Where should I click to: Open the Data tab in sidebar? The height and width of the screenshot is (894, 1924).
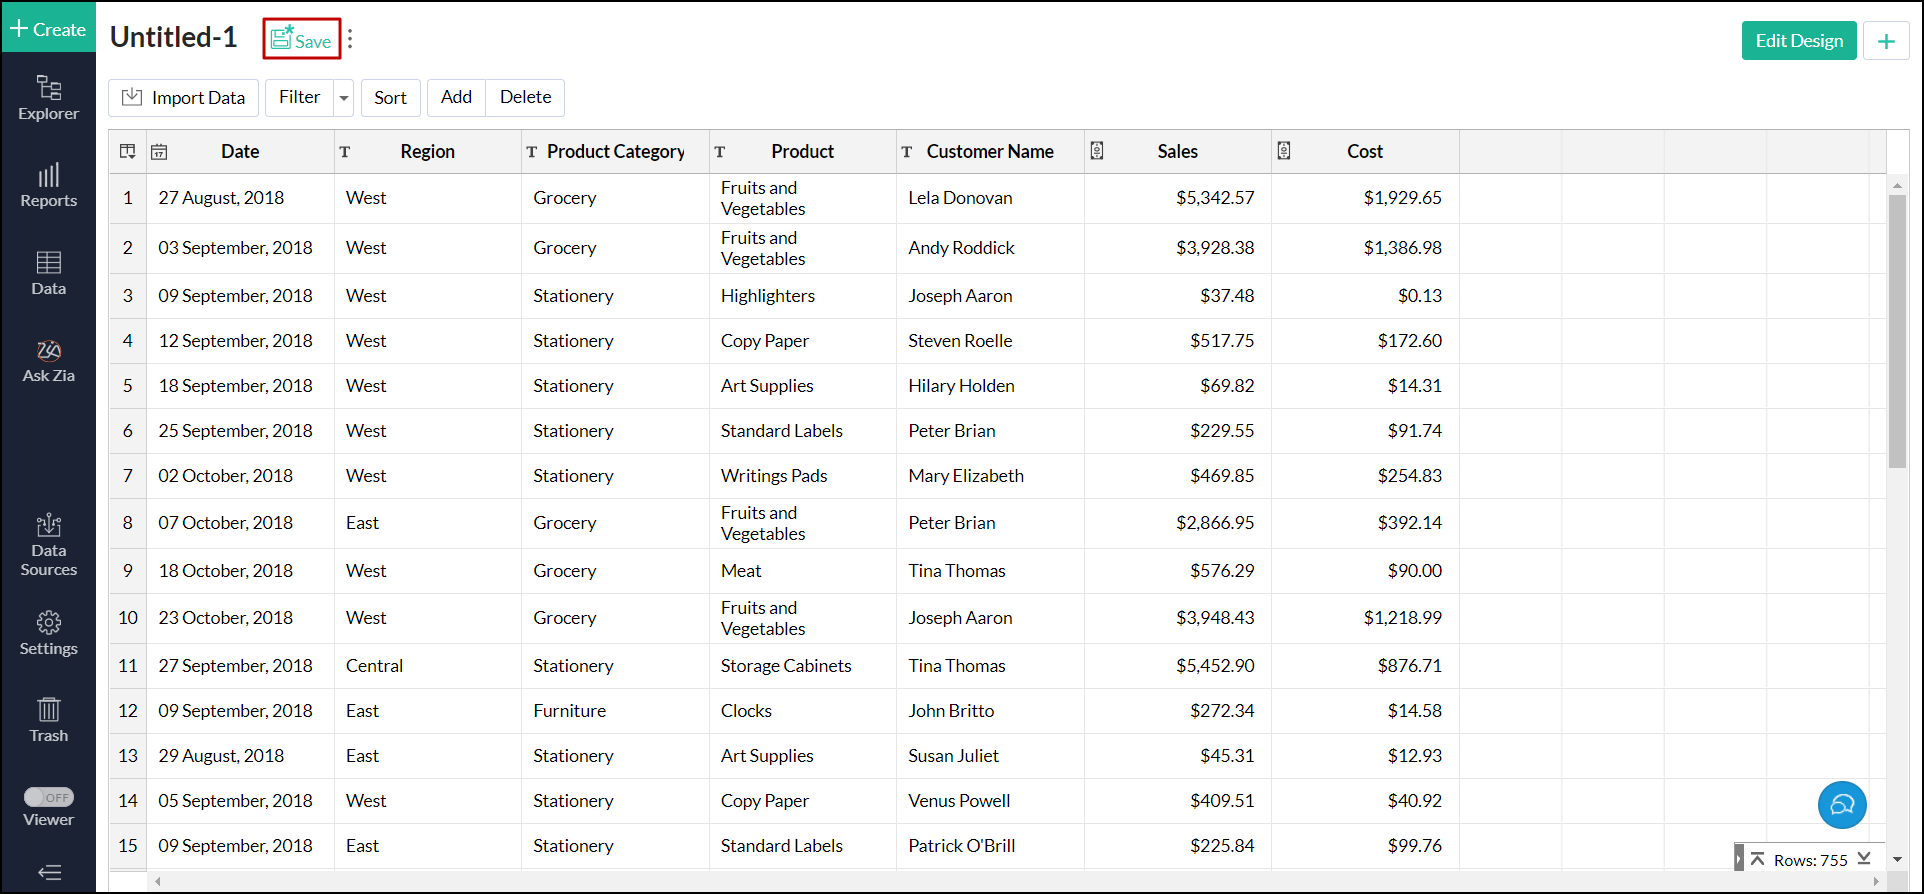[48, 273]
